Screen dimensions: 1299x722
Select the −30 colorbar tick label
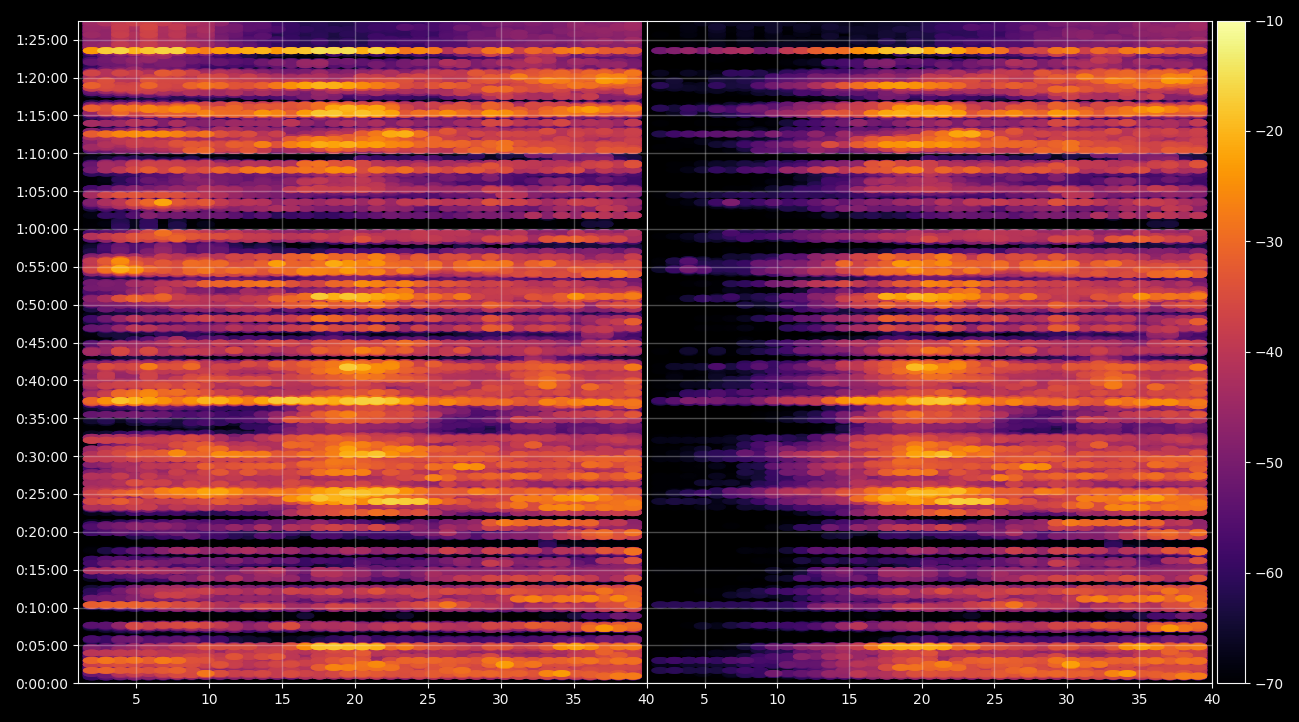(1269, 242)
